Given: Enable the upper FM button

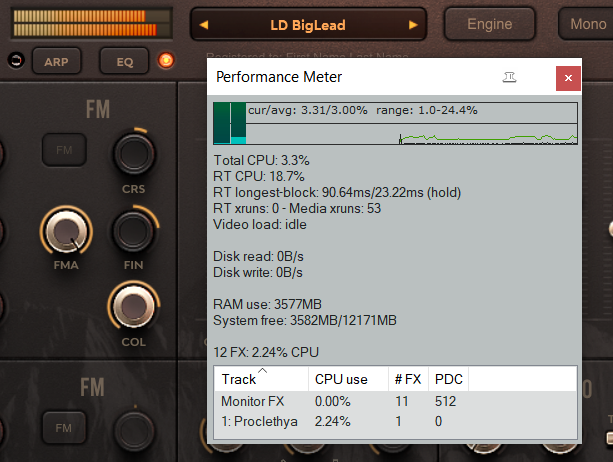Looking at the screenshot, I should (64, 150).
